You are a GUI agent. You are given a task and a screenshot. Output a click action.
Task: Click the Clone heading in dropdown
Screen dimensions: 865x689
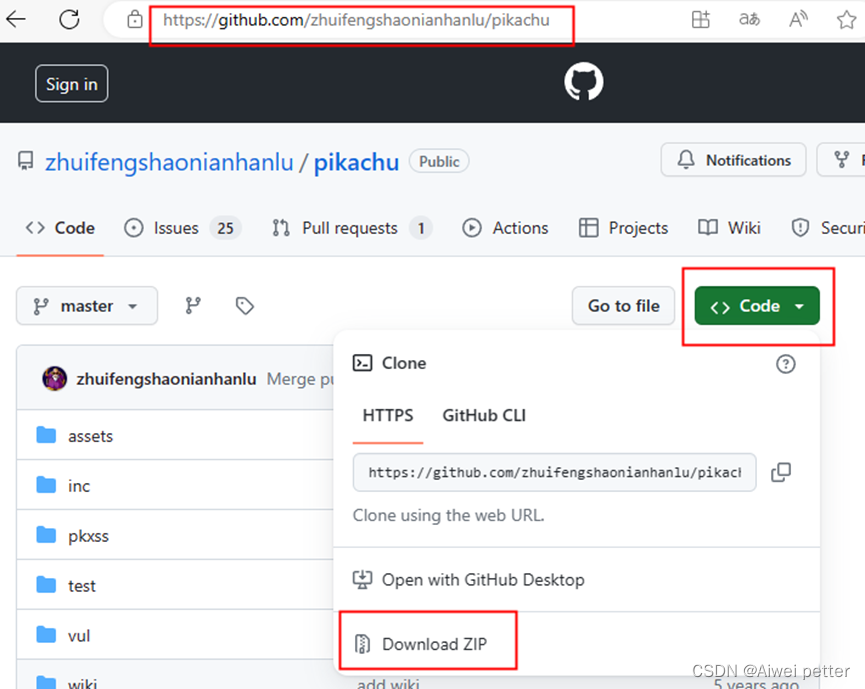tap(404, 363)
